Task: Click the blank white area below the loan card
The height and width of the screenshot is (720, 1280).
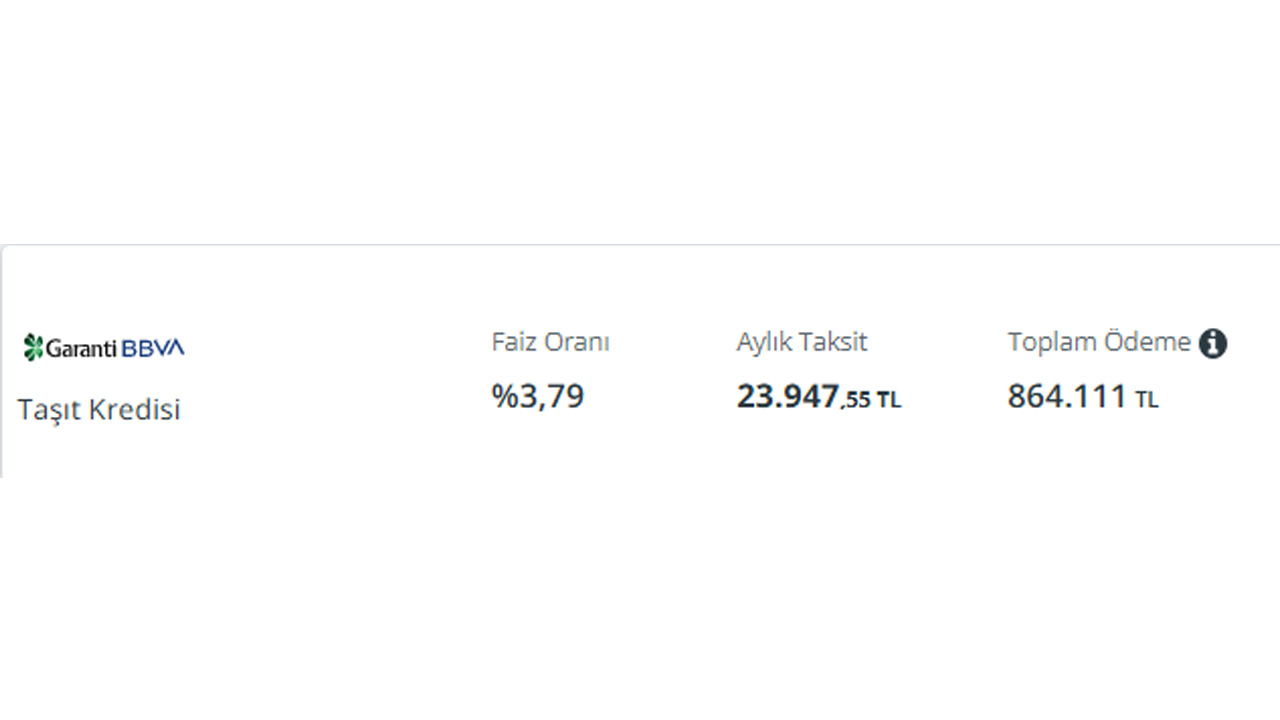Action: [x=640, y=600]
